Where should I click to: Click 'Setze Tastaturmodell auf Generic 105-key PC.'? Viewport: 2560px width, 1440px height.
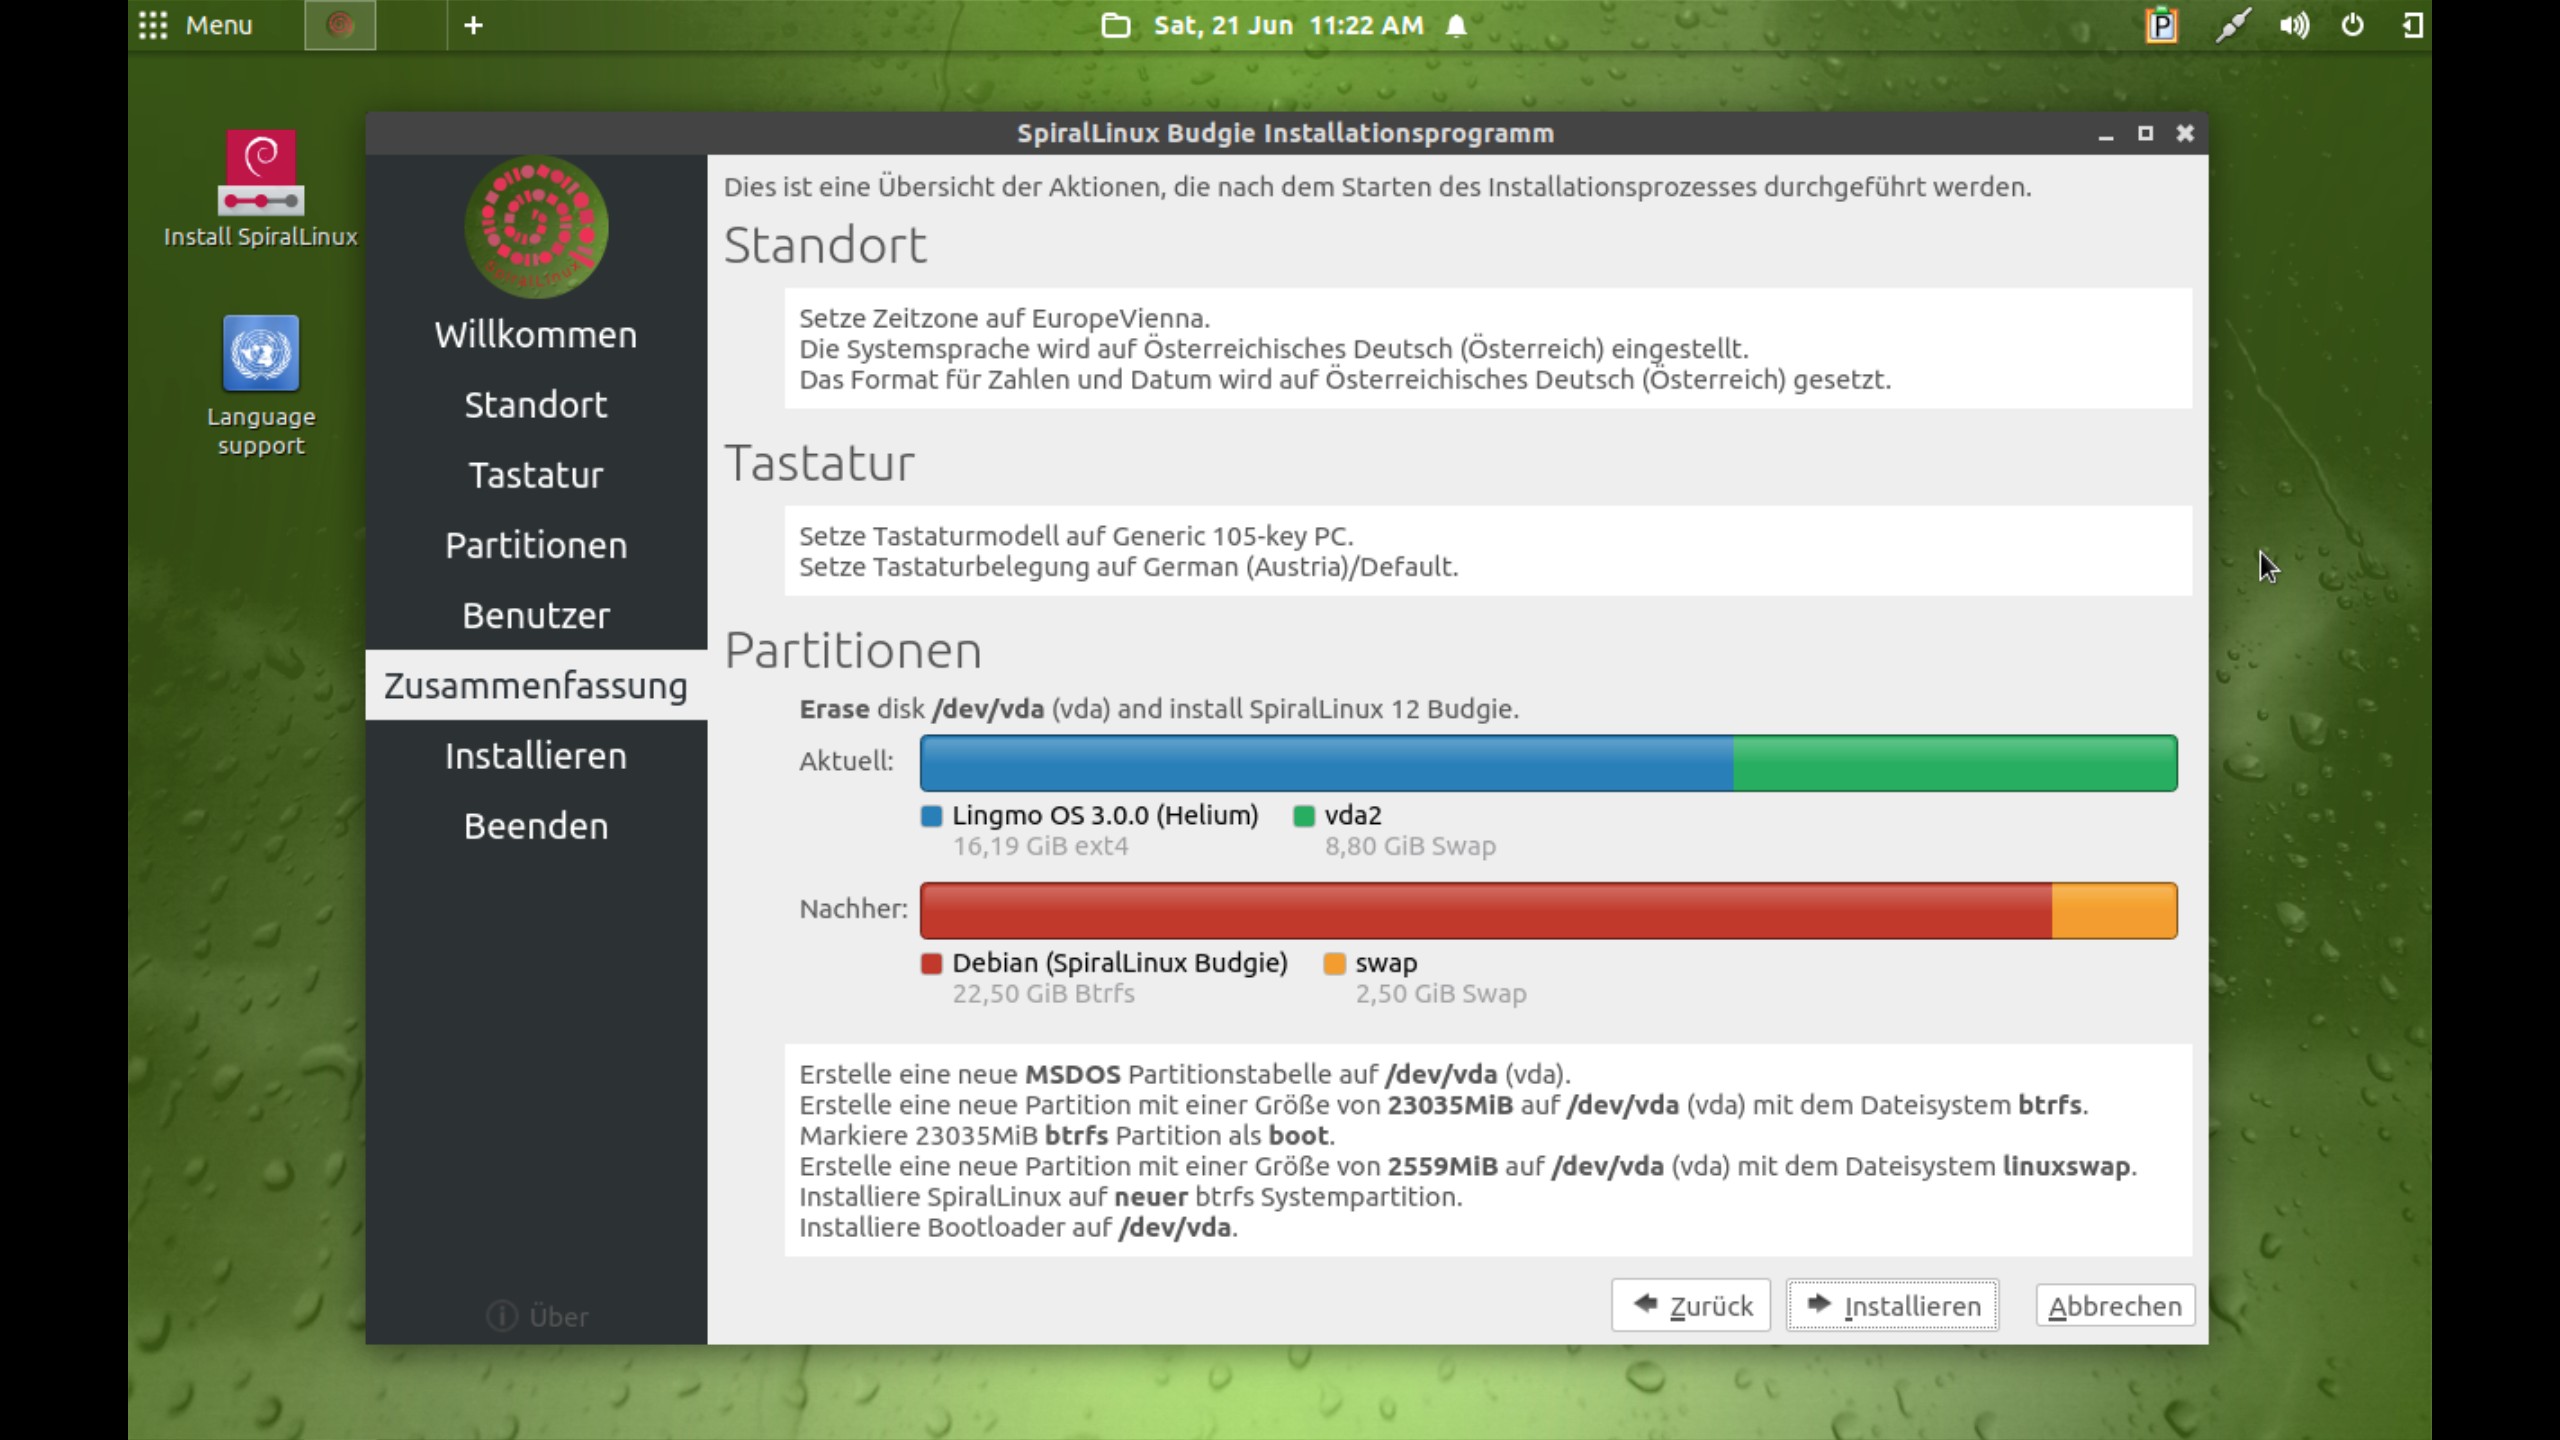(x=1076, y=536)
